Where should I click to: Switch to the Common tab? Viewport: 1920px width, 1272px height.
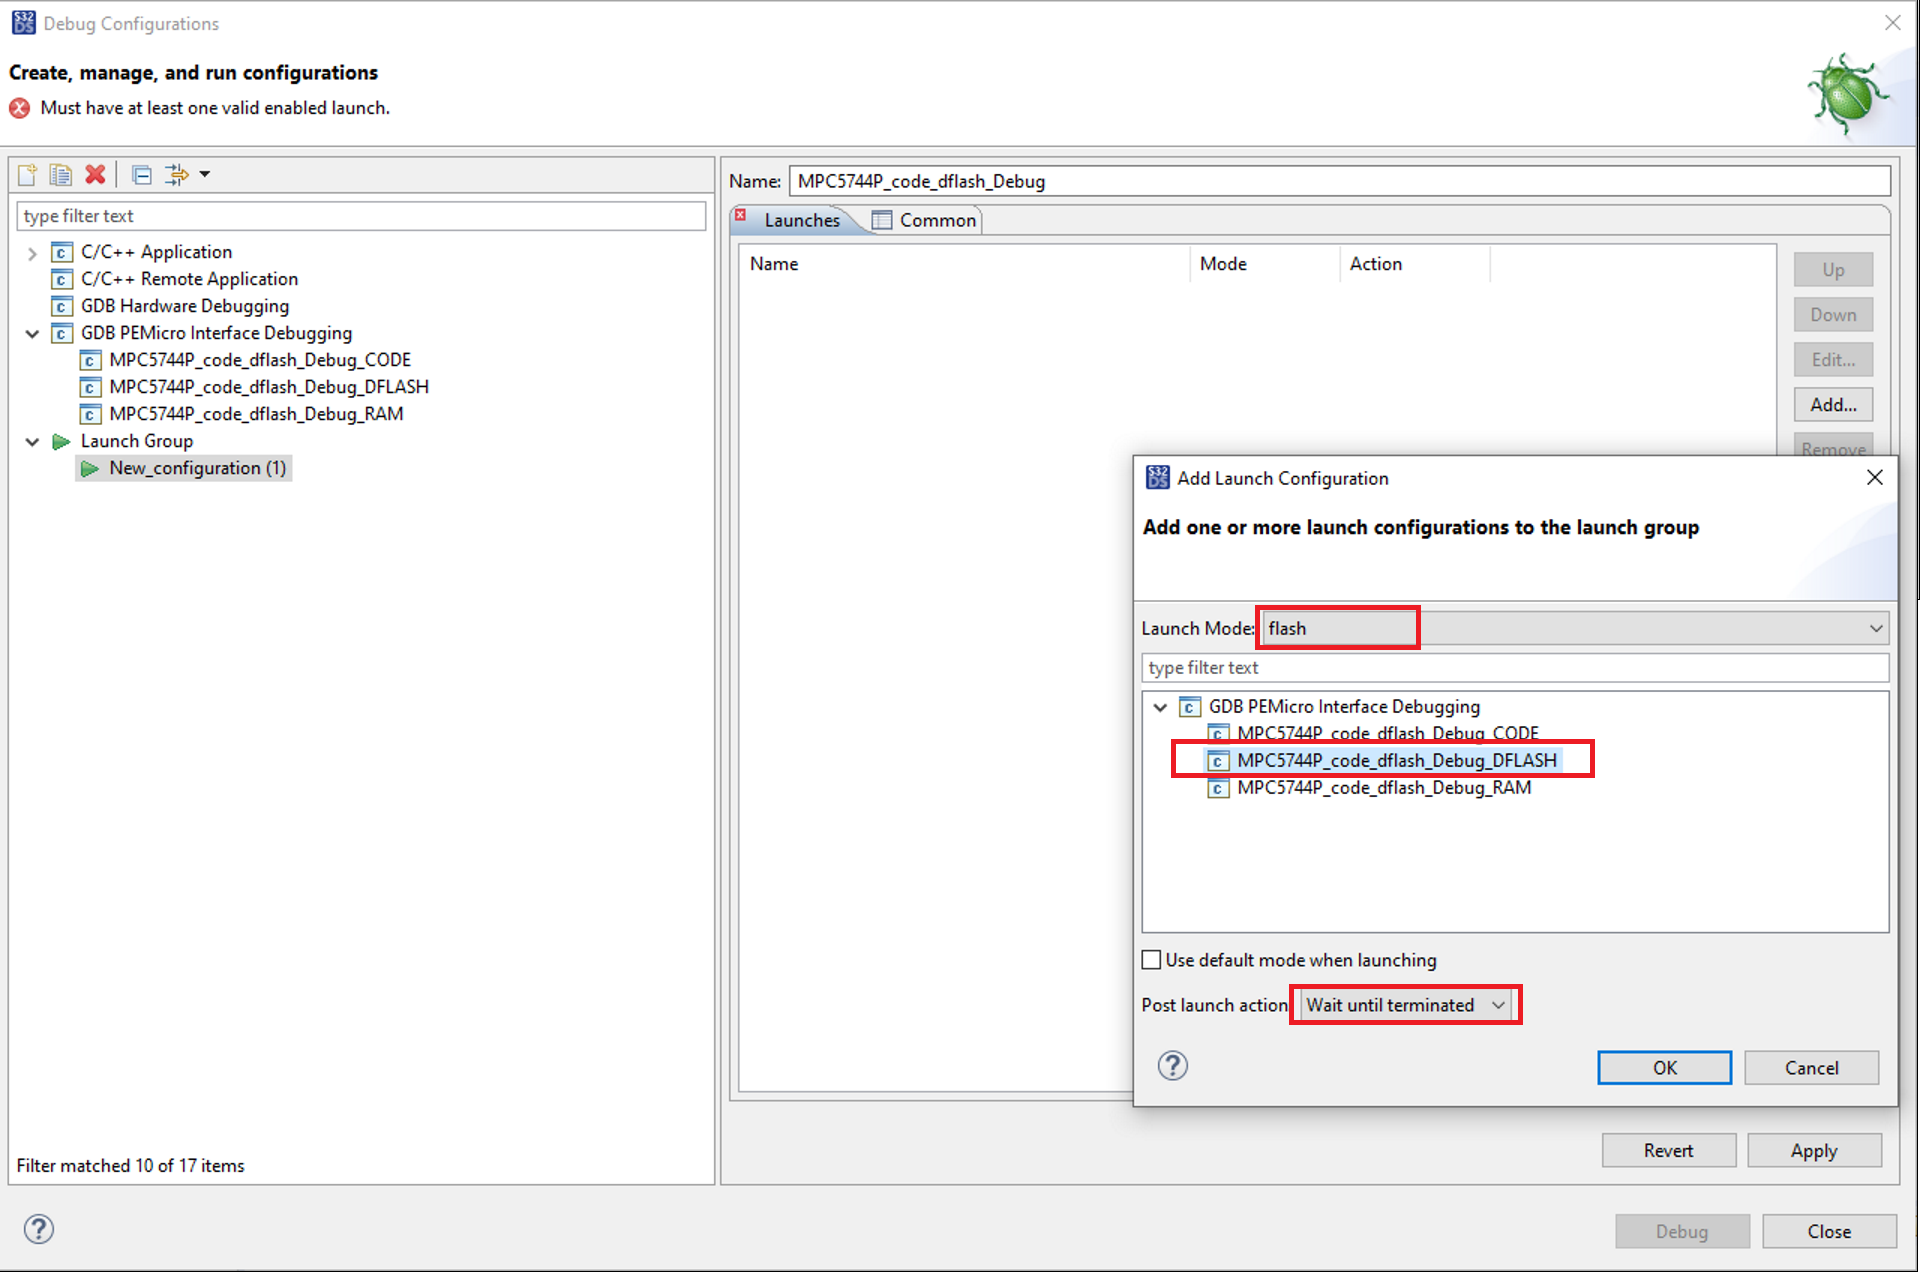pyautogui.click(x=925, y=220)
